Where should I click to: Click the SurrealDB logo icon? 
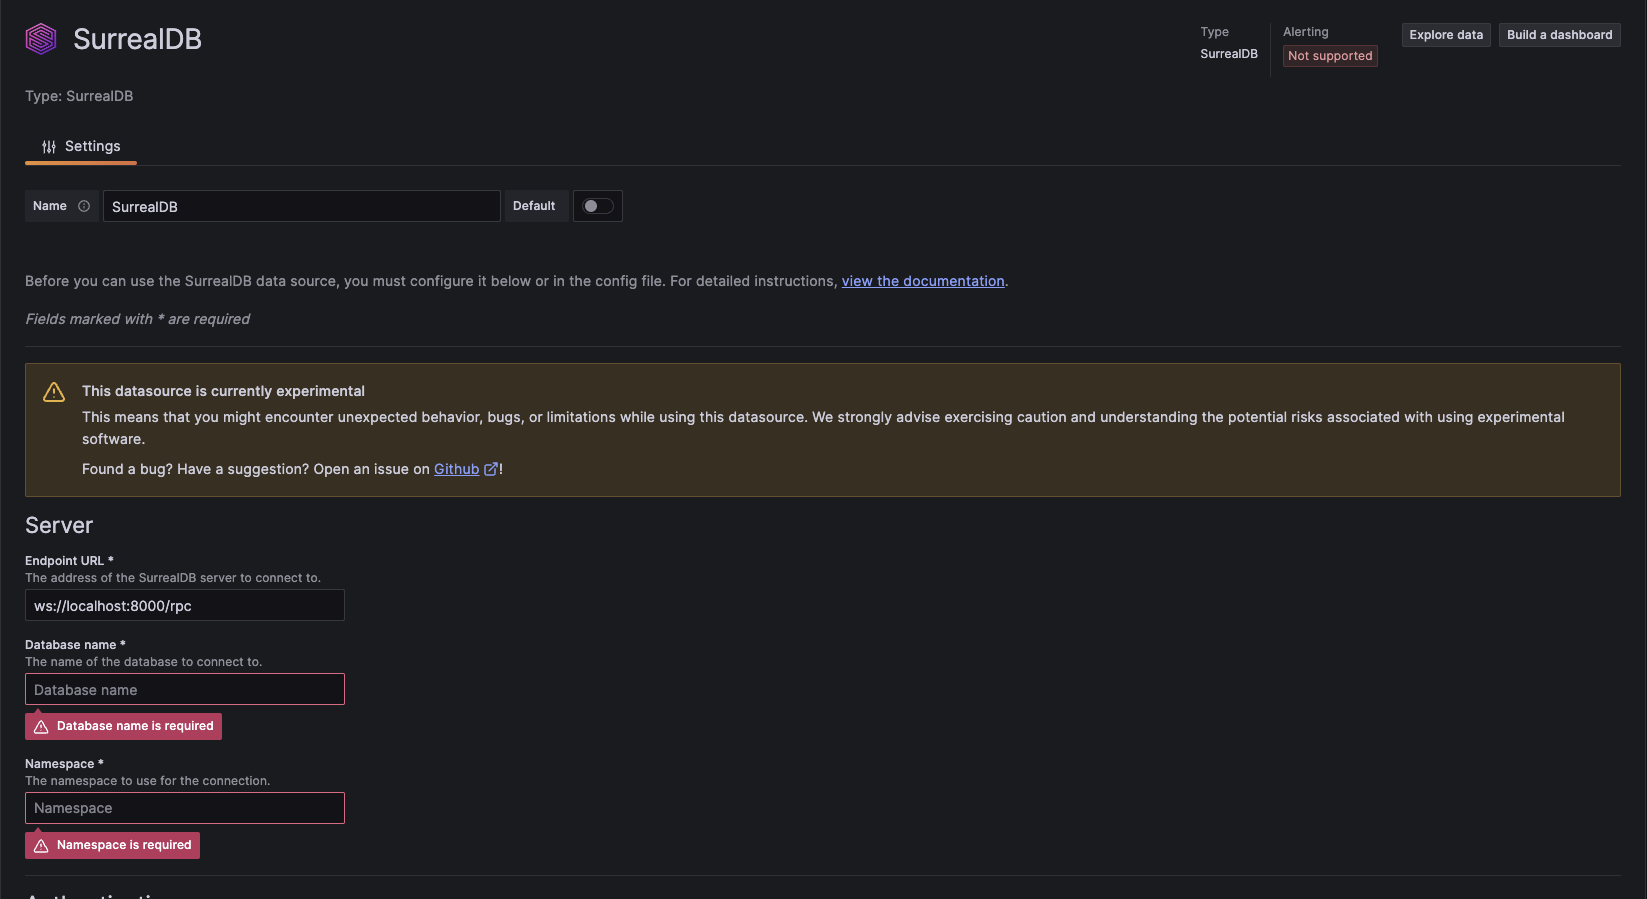click(41, 39)
